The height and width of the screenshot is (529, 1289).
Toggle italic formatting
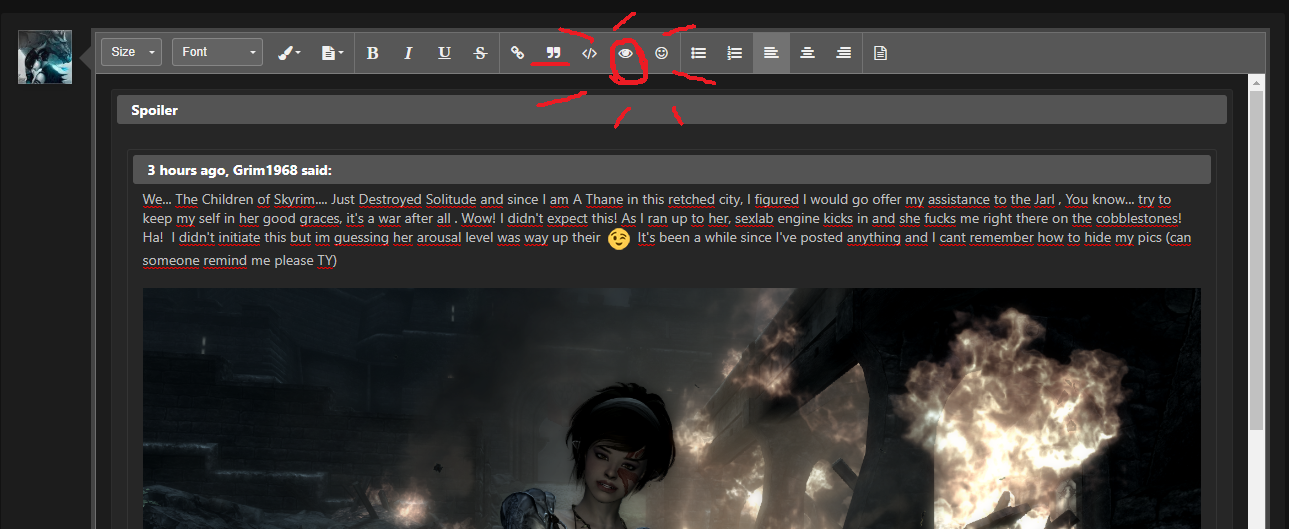point(408,53)
